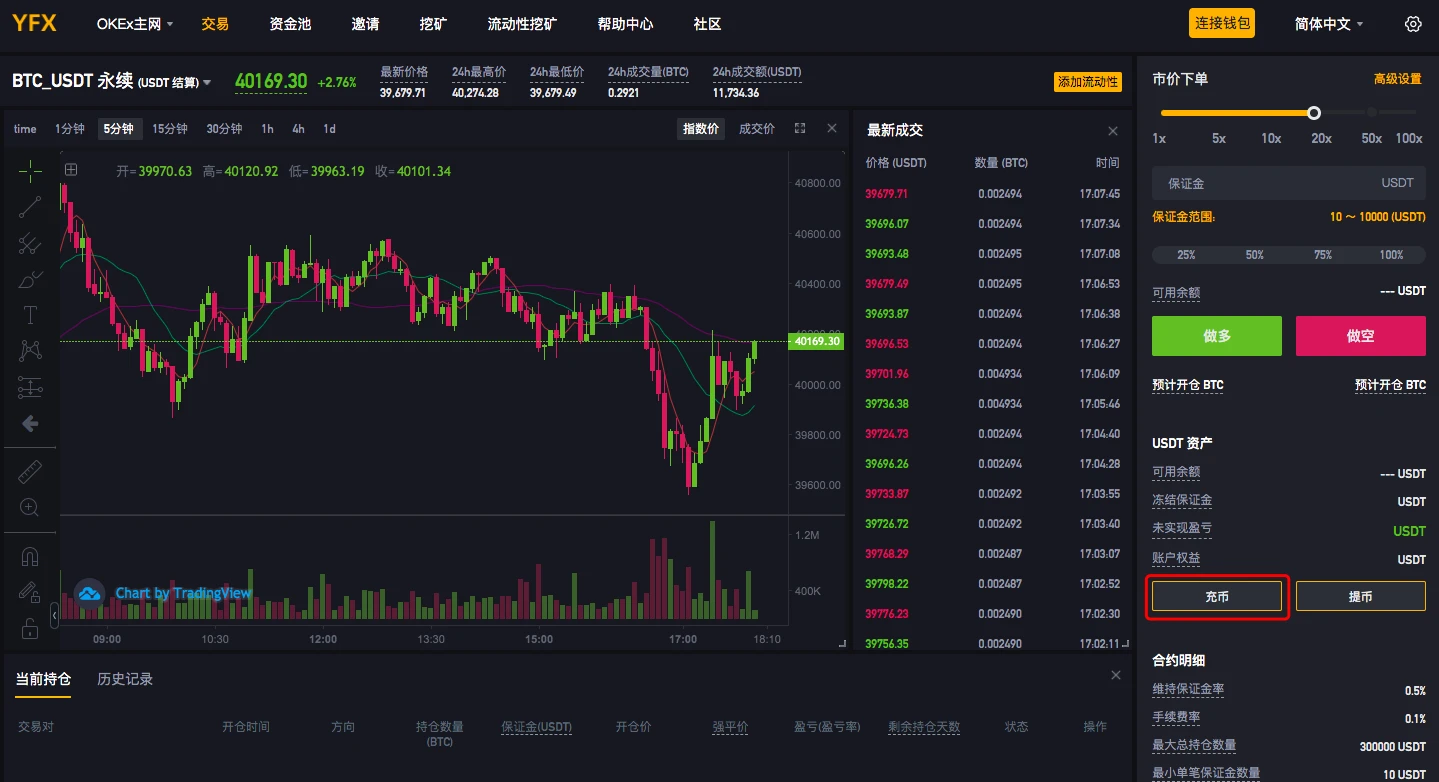Viewport: 1439px width, 782px height.
Task: Click the red 做空 button
Action: click(x=1361, y=336)
